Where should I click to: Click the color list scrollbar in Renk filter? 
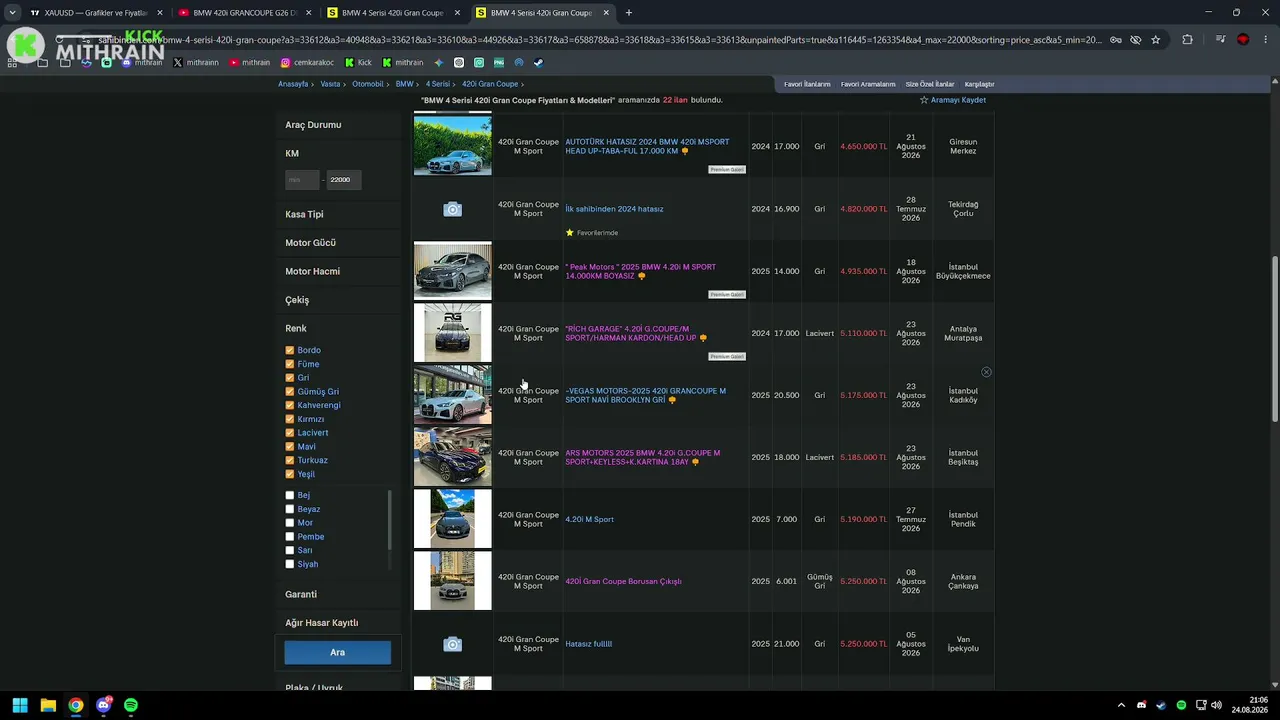click(x=390, y=521)
